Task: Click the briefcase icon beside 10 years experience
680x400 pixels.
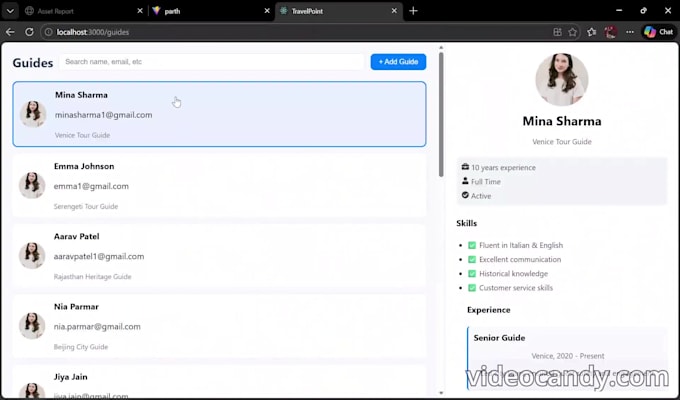Action: pos(465,167)
